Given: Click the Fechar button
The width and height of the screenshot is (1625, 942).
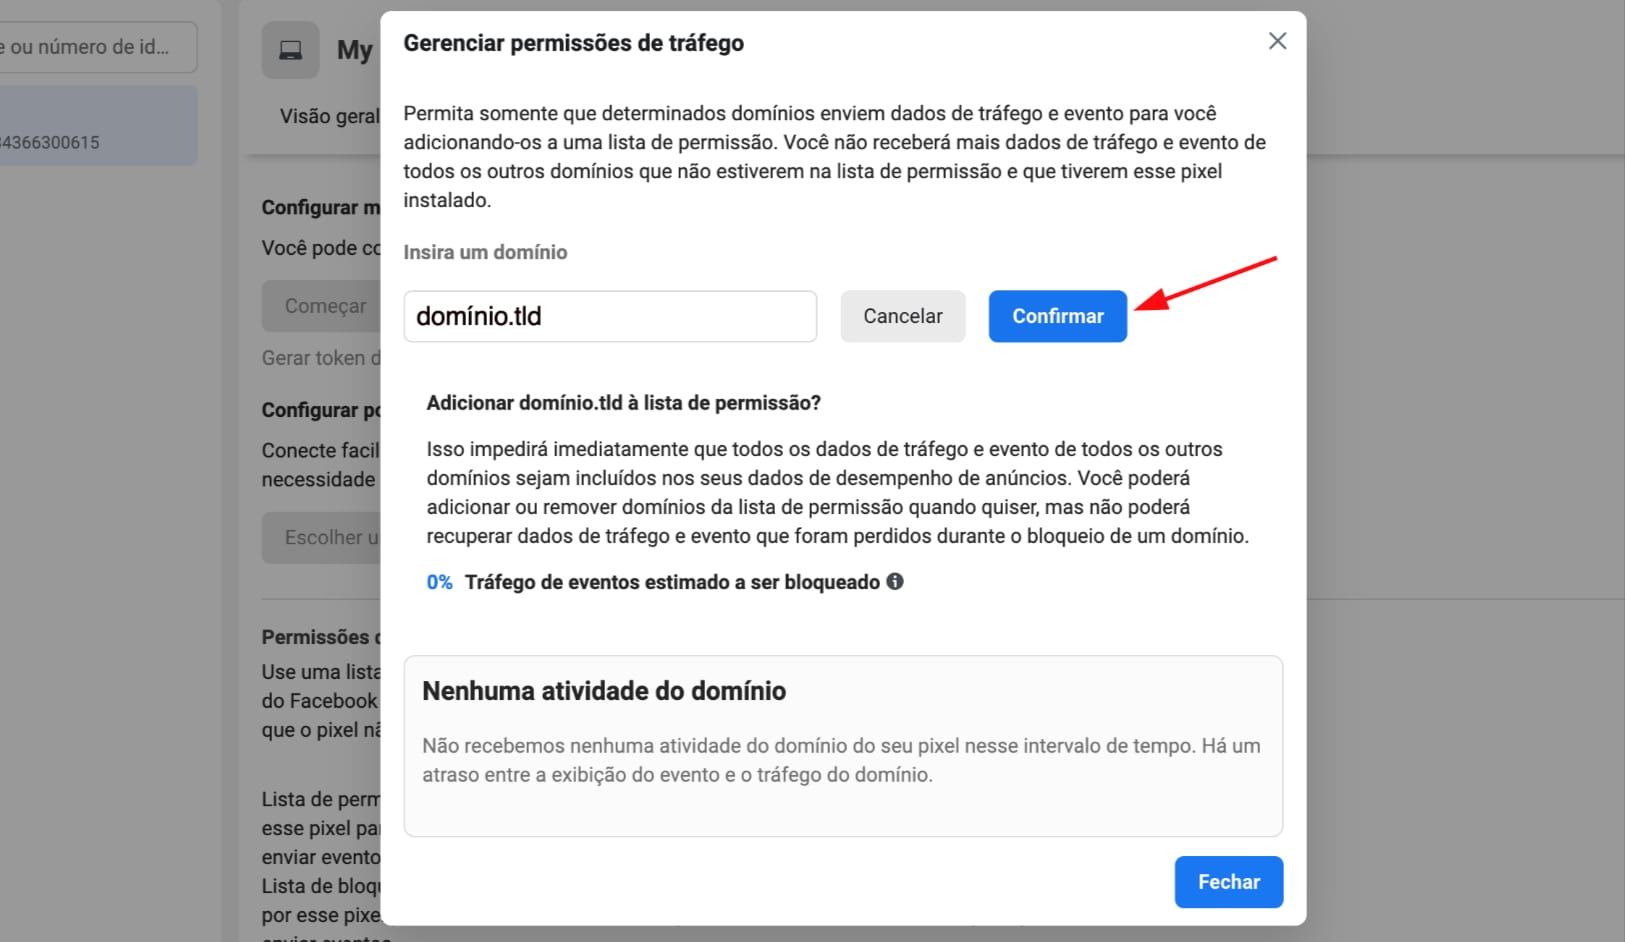Looking at the screenshot, I should point(1228,881).
